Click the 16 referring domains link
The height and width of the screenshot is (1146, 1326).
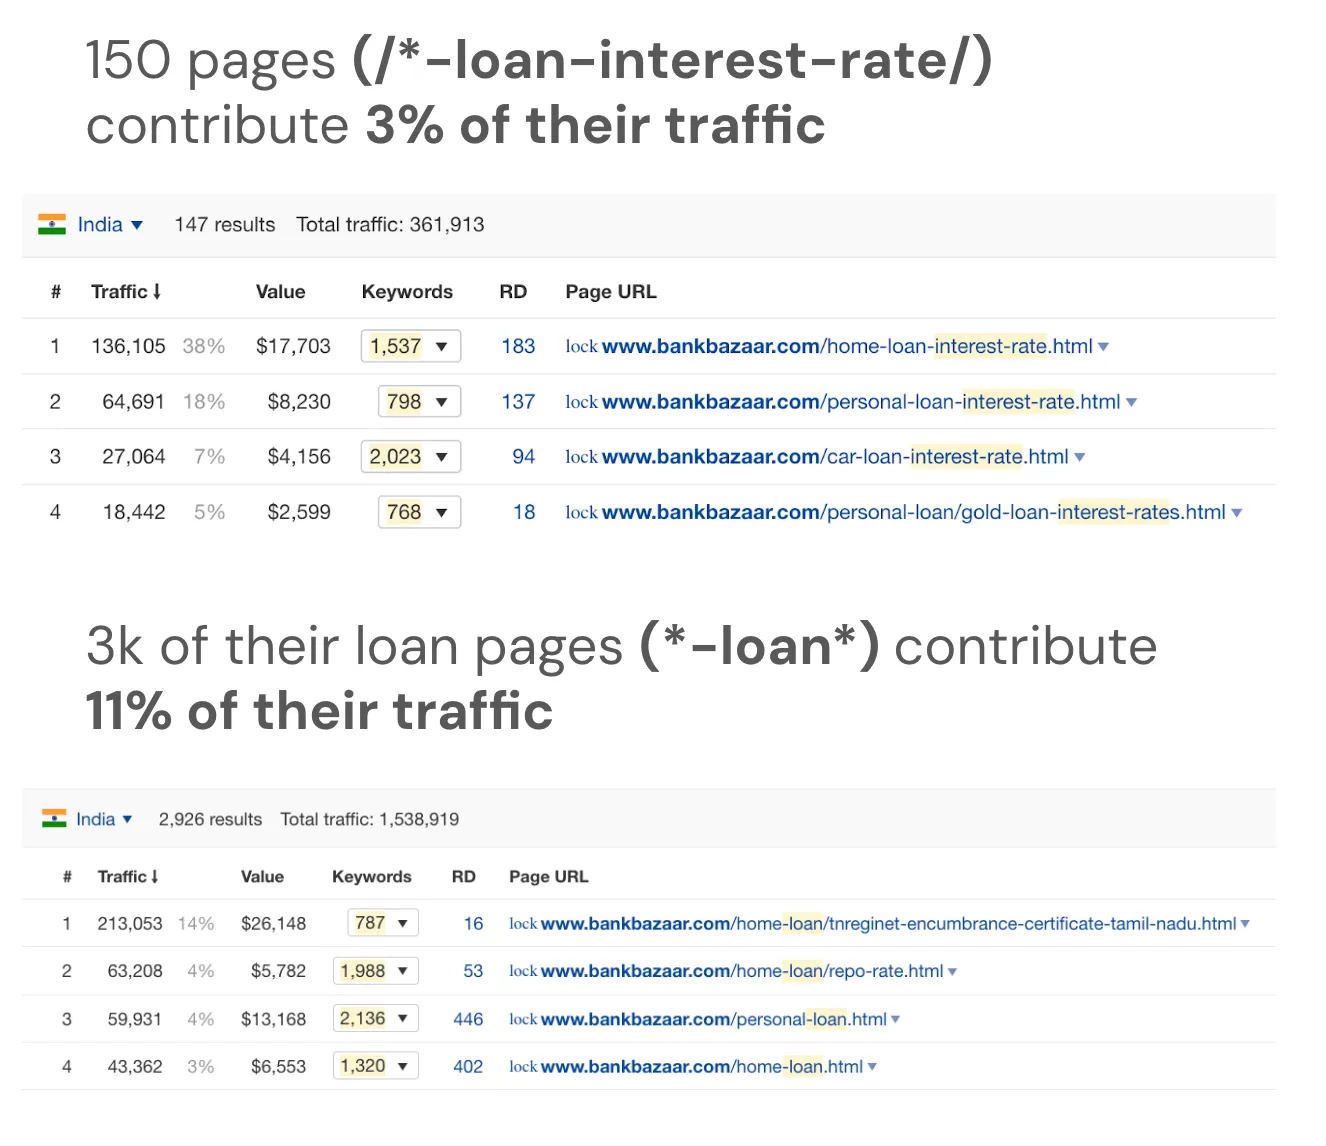(x=473, y=924)
